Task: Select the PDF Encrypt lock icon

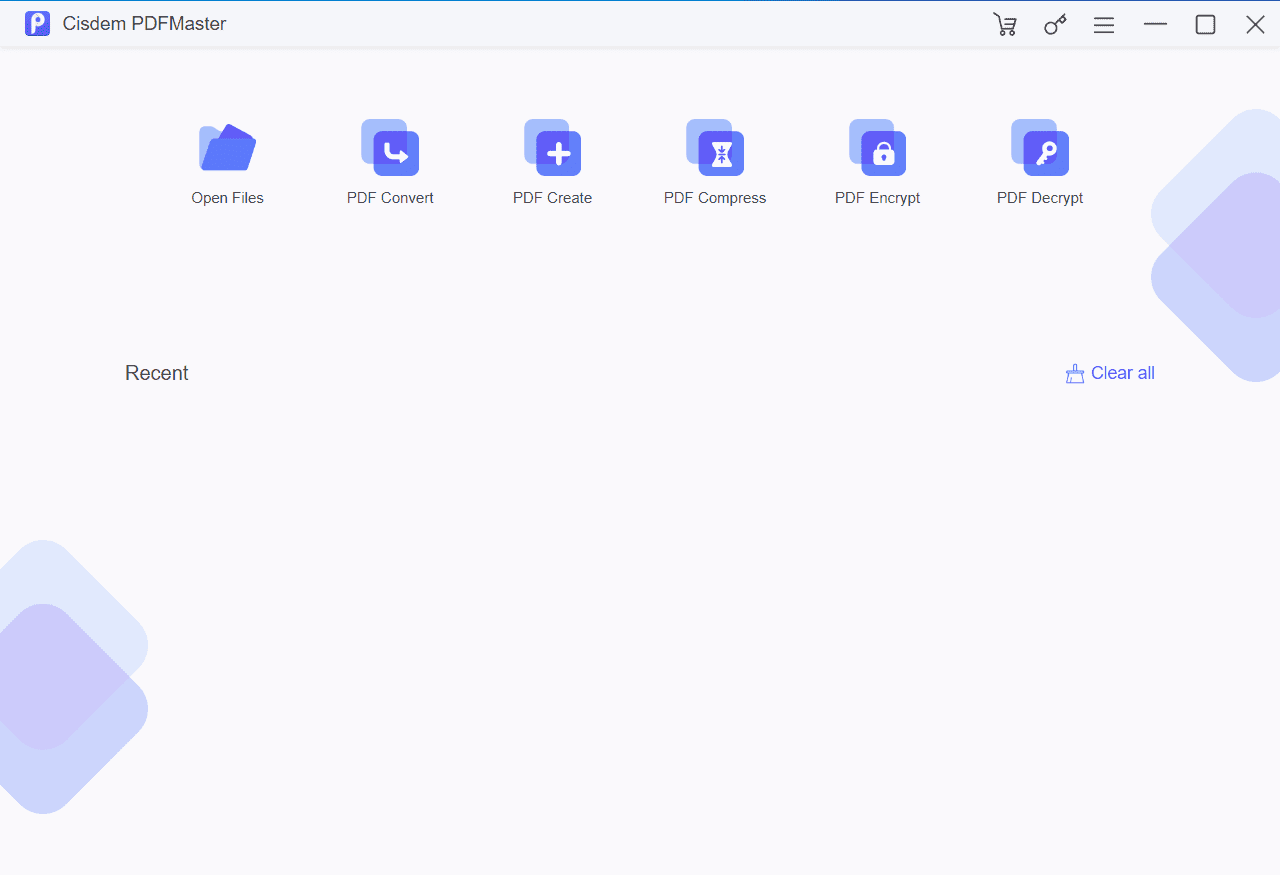Action: (877, 147)
